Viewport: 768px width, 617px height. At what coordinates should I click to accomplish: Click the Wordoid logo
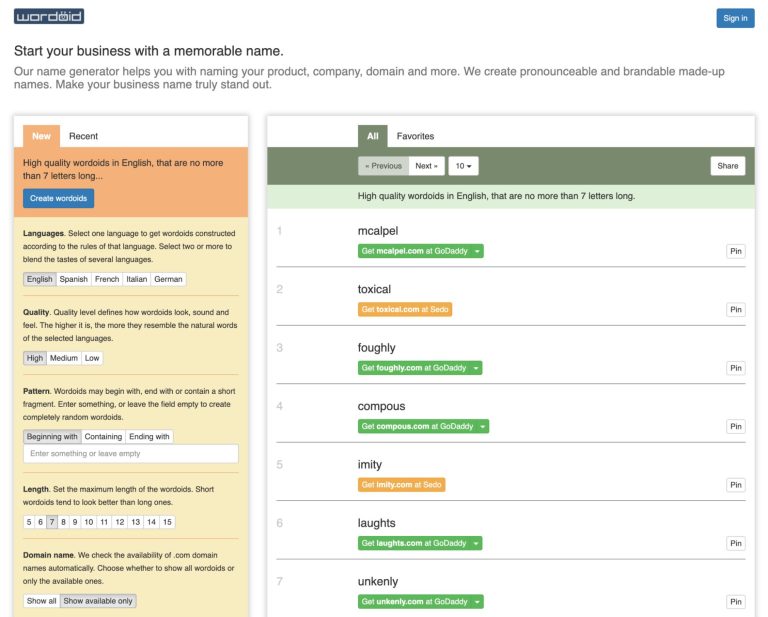click(x=49, y=17)
